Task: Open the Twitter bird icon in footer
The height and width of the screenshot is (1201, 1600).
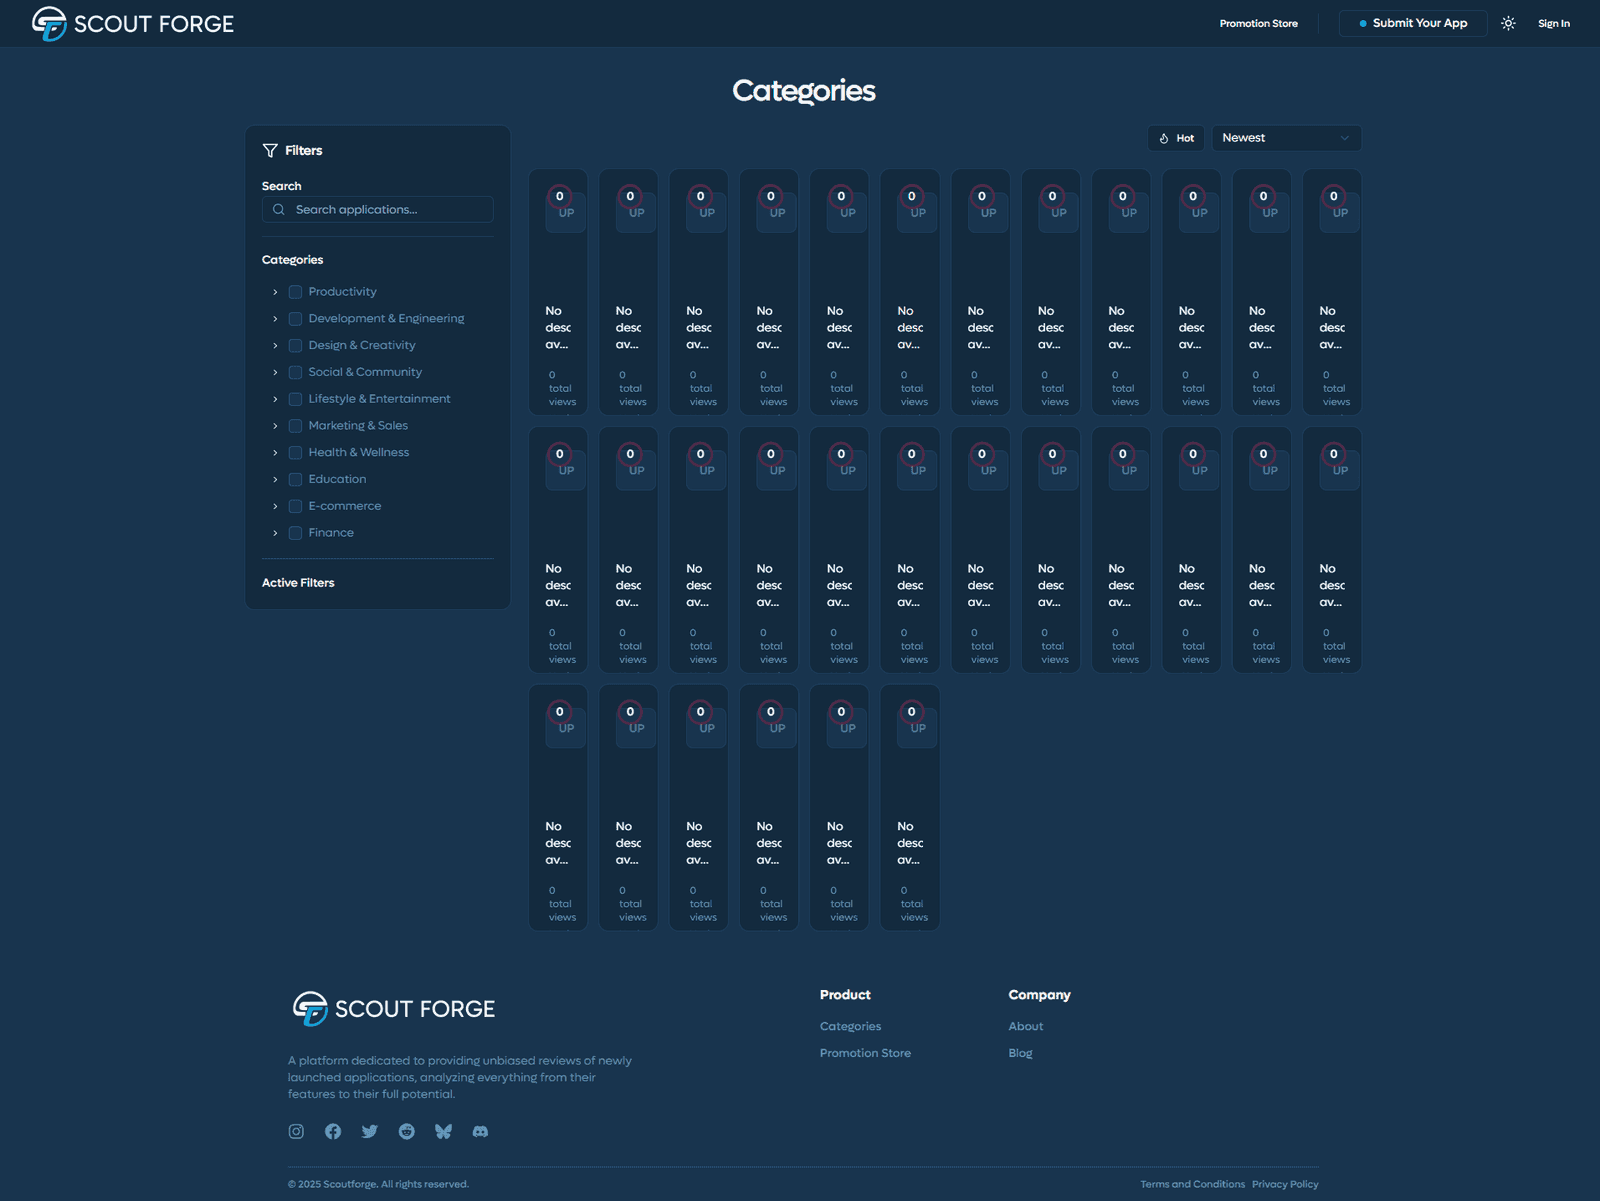Action: click(x=370, y=1131)
